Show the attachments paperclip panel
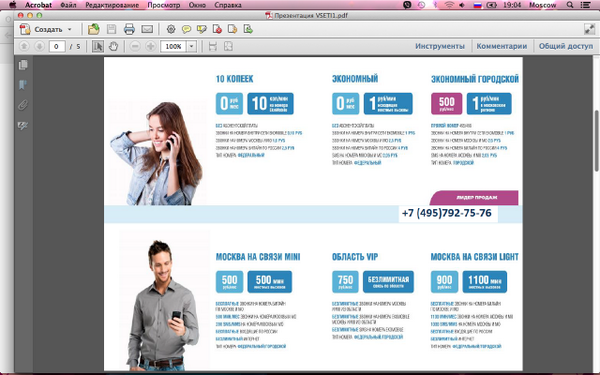 tap(23, 105)
